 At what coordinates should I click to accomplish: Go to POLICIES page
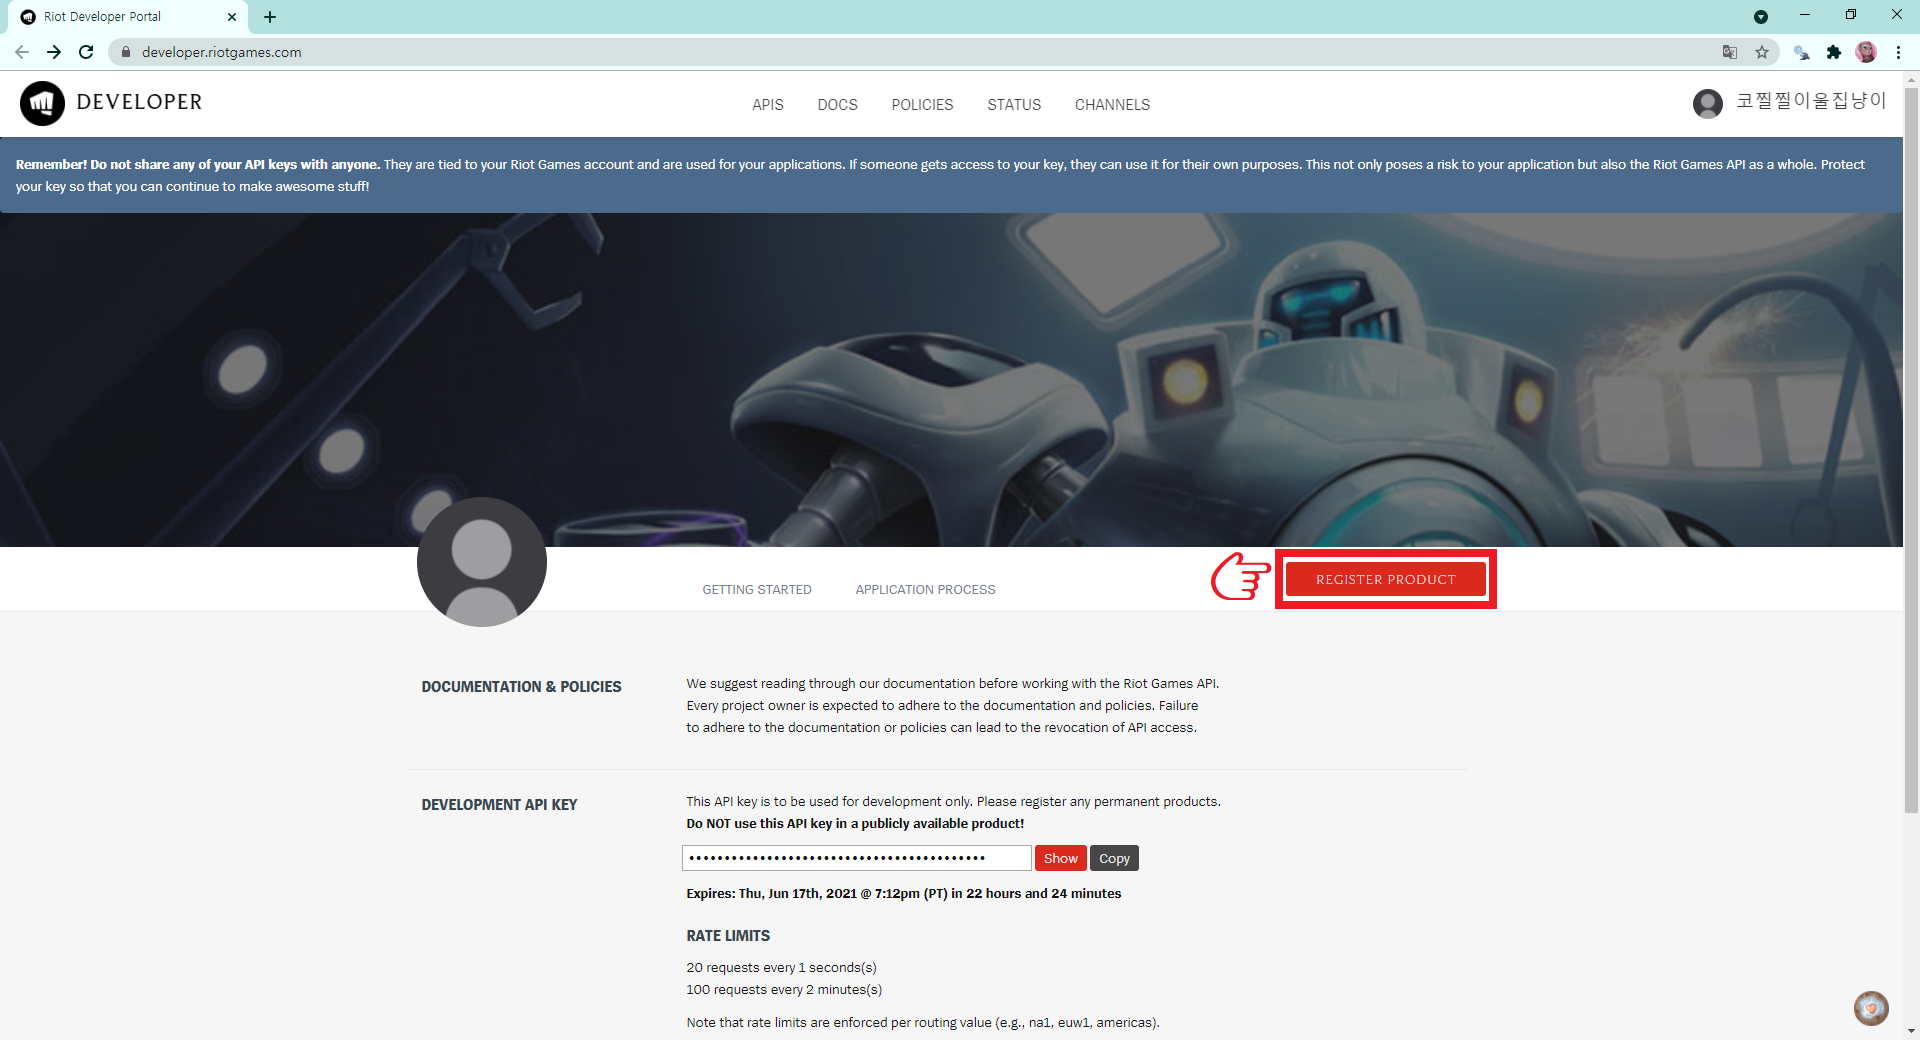pyautogui.click(x=922, y=104)
